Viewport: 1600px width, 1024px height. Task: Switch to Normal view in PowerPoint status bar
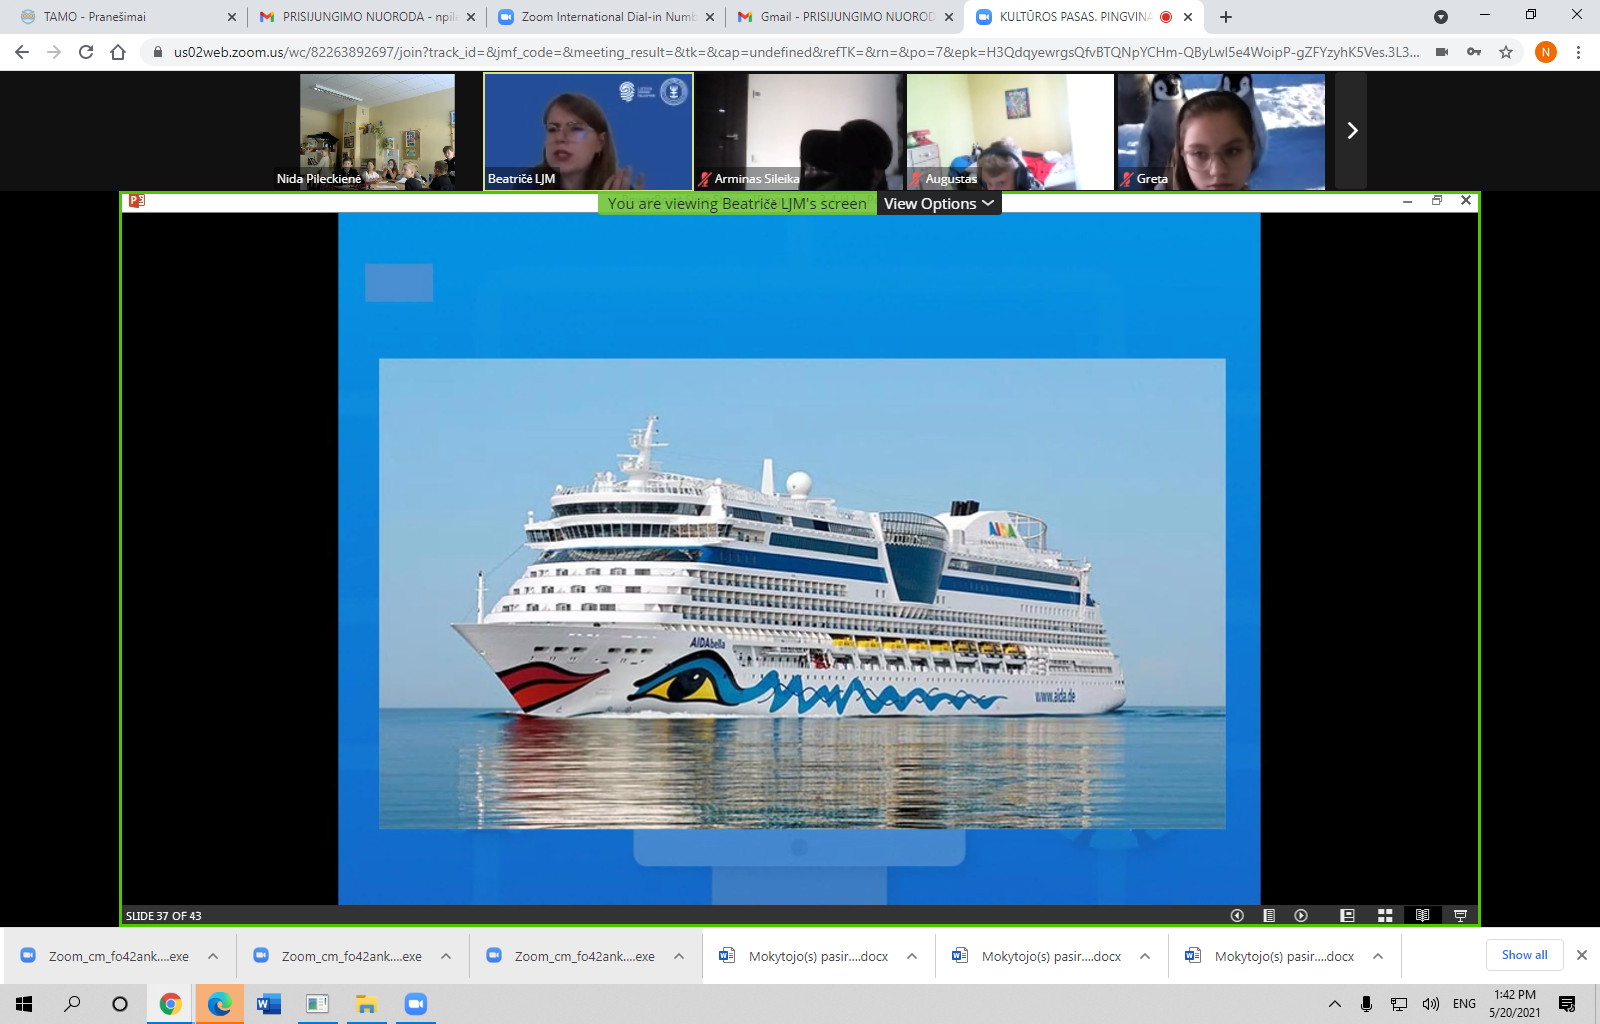click(x=1347, y=915)
